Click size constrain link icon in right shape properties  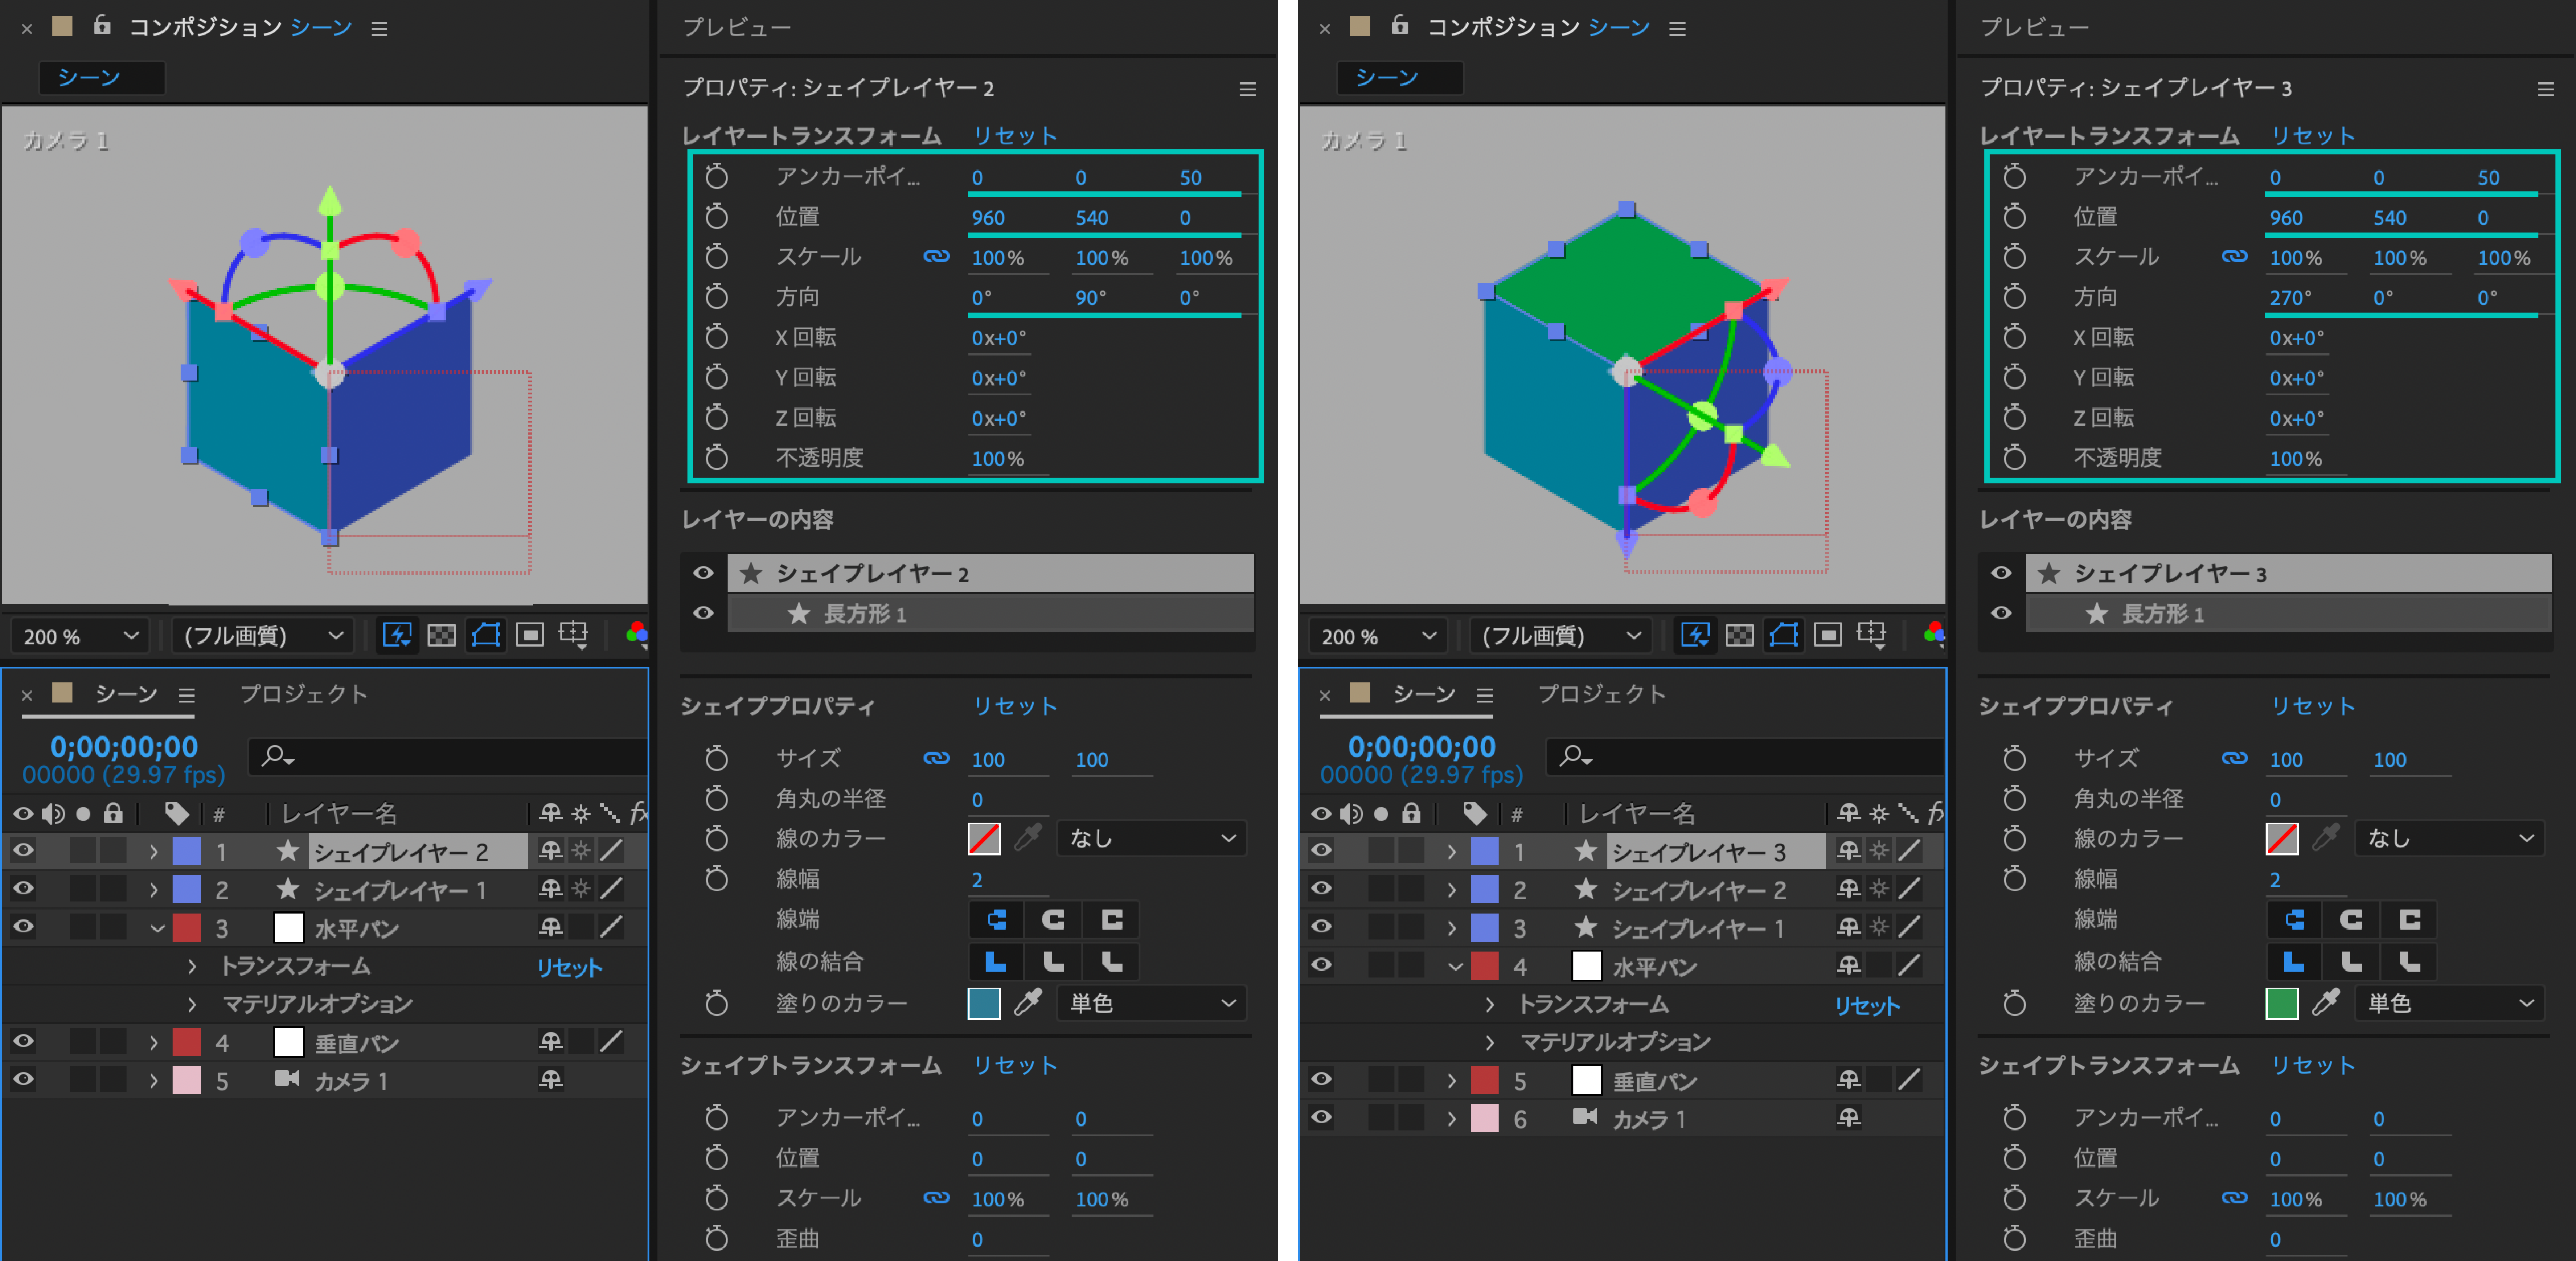click(2234, 759)
